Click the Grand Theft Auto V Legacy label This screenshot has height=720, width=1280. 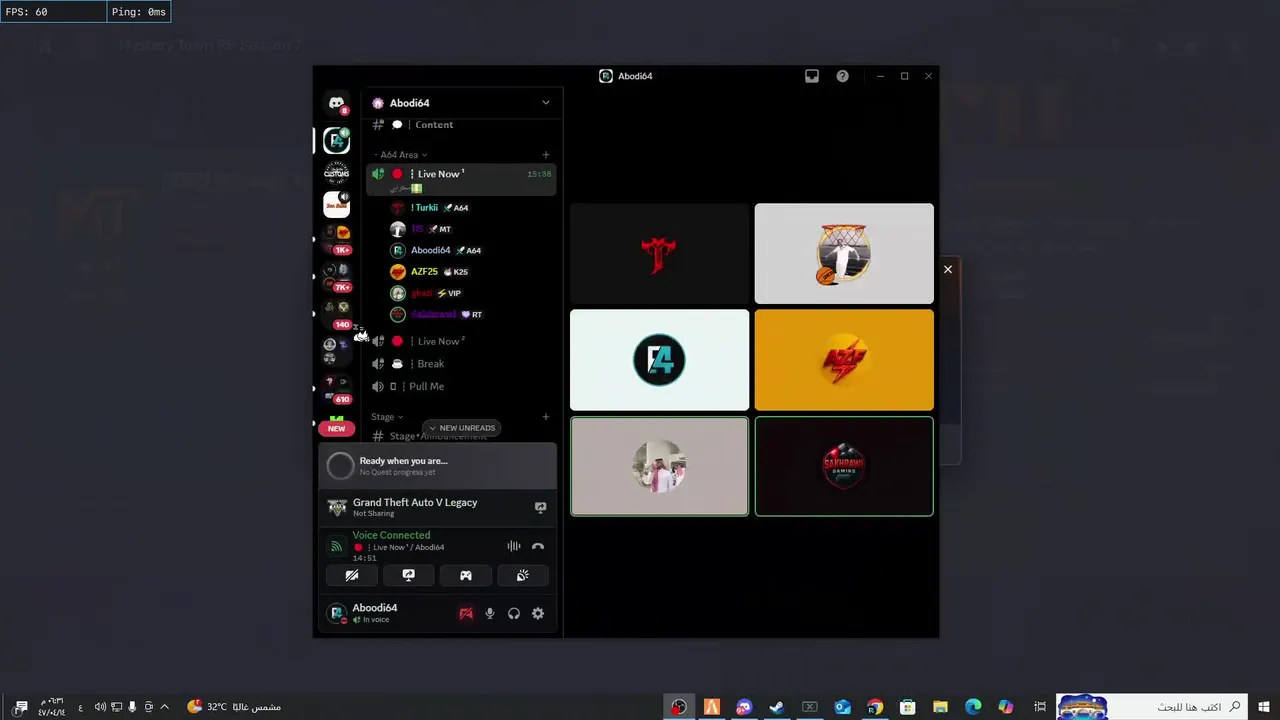tap(415, 503)
